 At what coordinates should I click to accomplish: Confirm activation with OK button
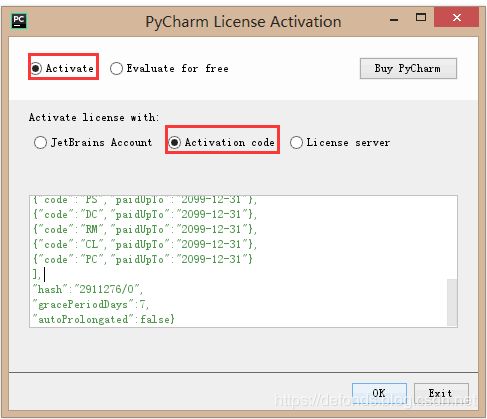[x=379, y=393]
